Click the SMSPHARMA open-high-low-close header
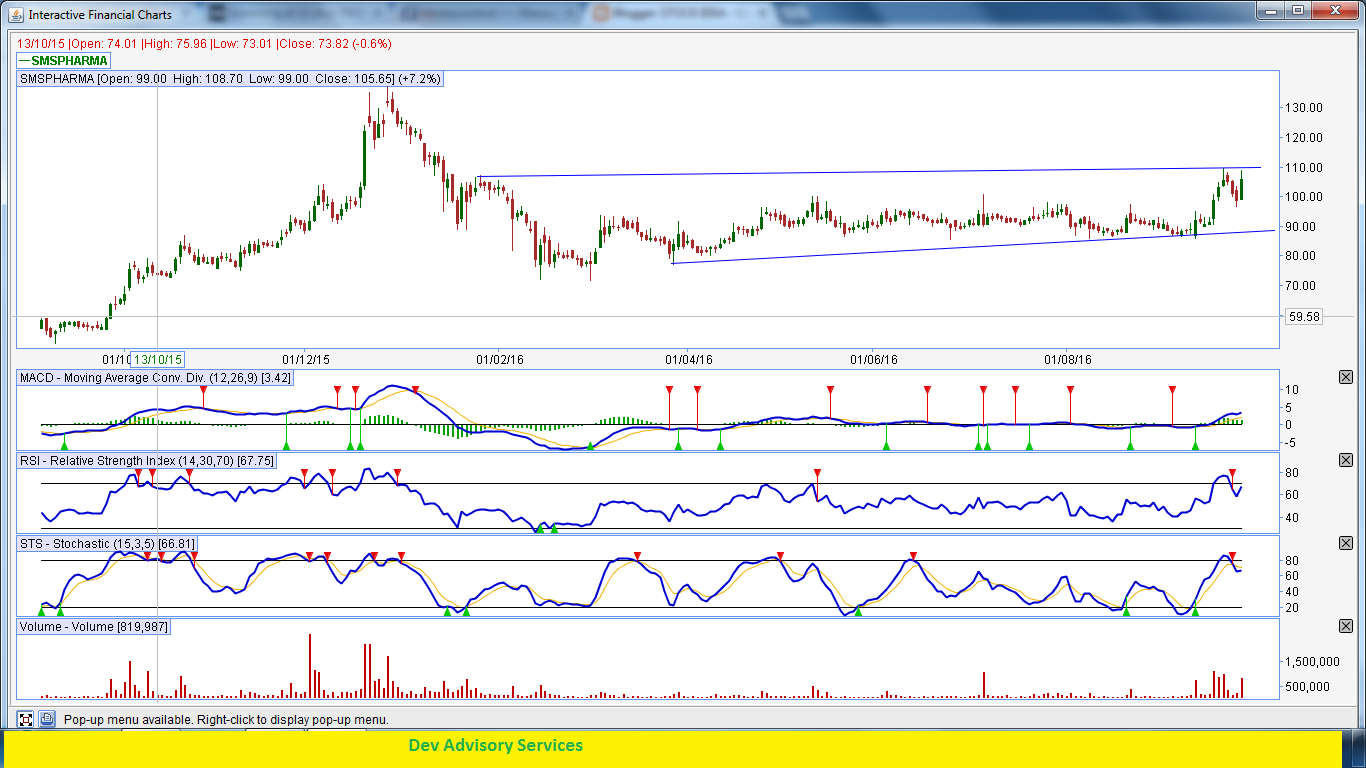Screen dimensions: 1366x768 230,79
